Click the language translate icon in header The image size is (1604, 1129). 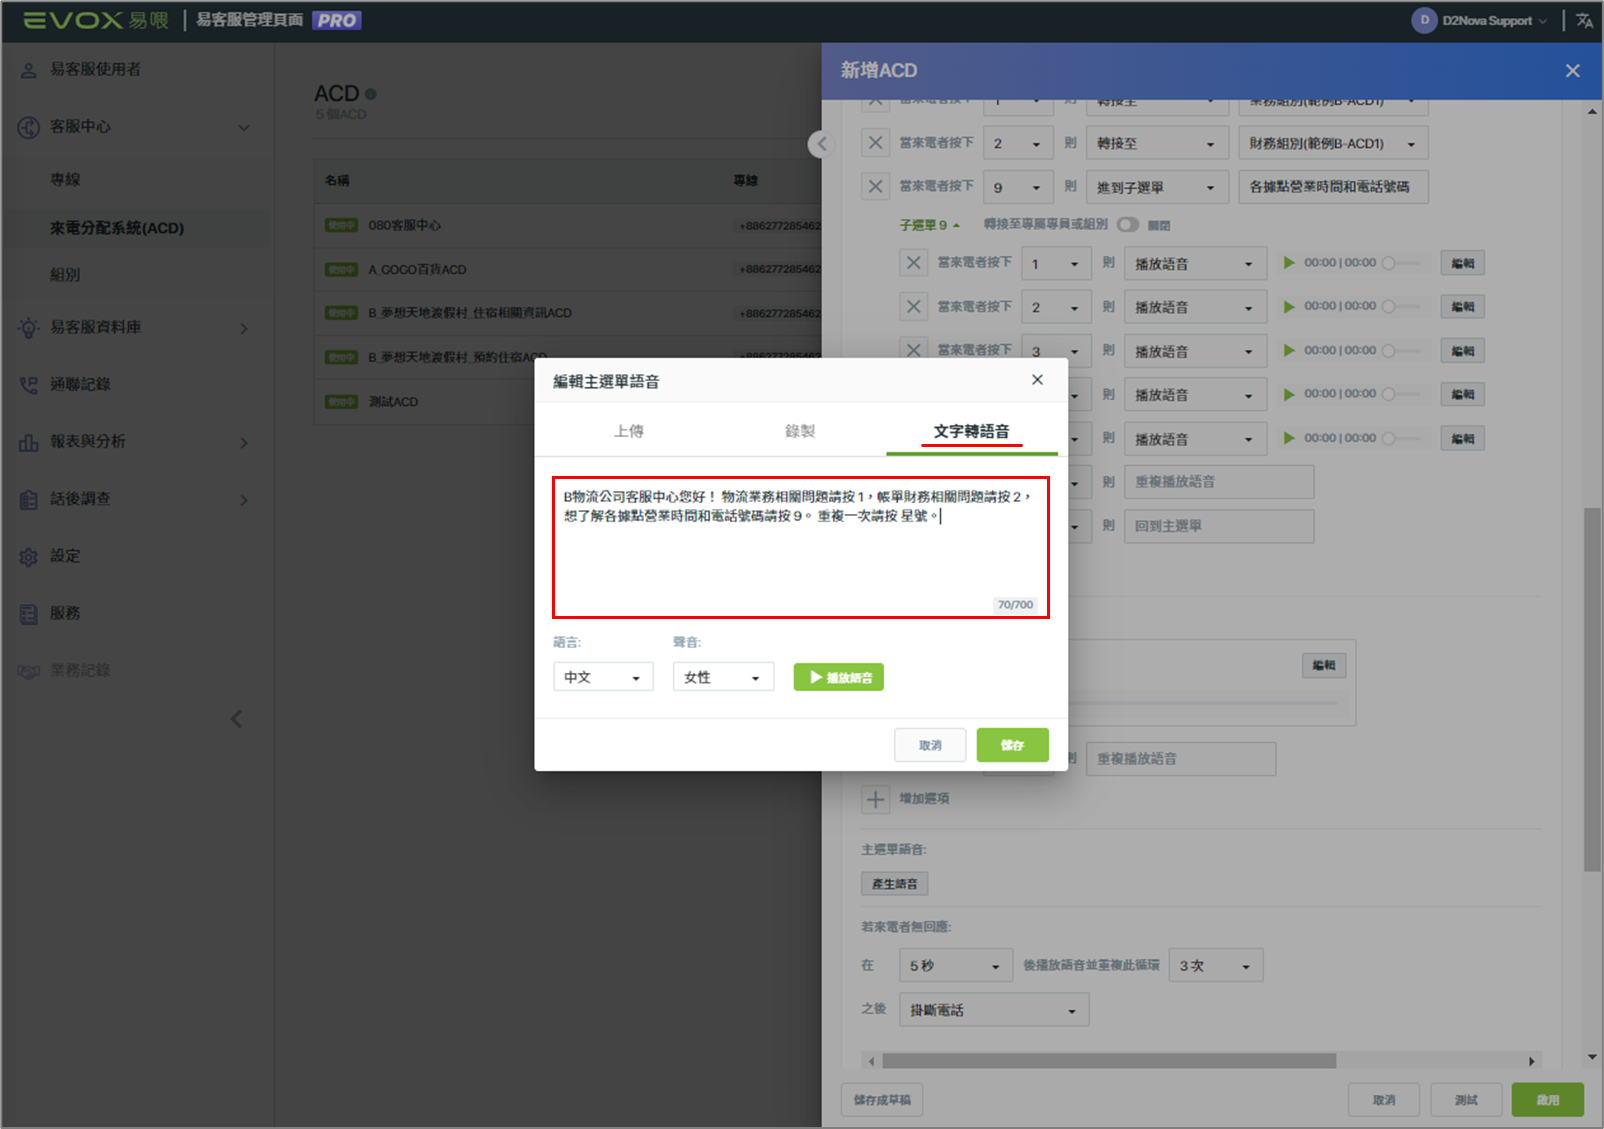(1584, 20)
